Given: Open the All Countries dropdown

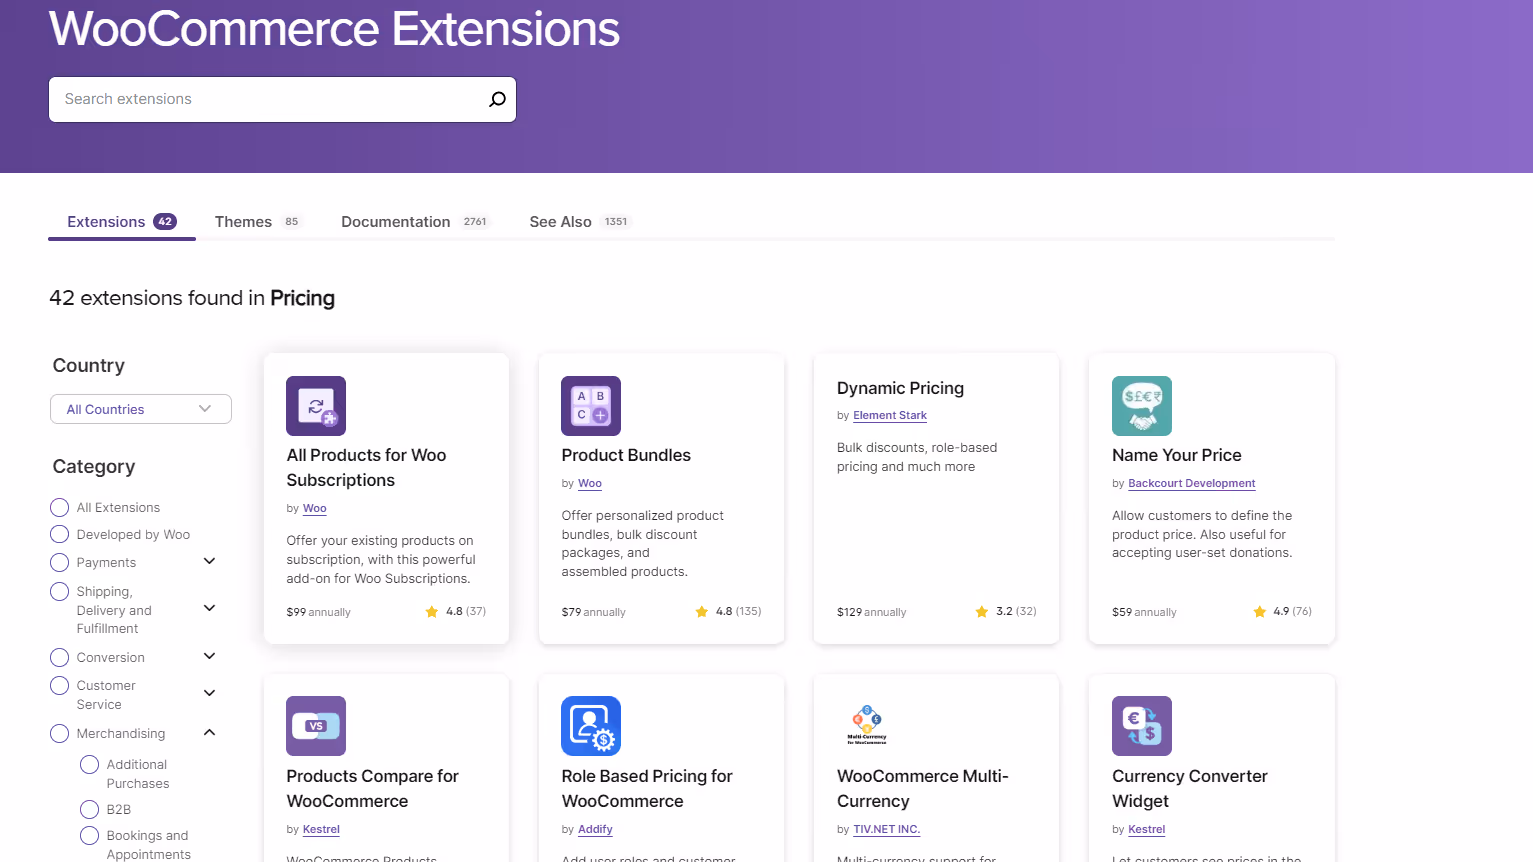Looking at the screenshot, I should [140, 409].
